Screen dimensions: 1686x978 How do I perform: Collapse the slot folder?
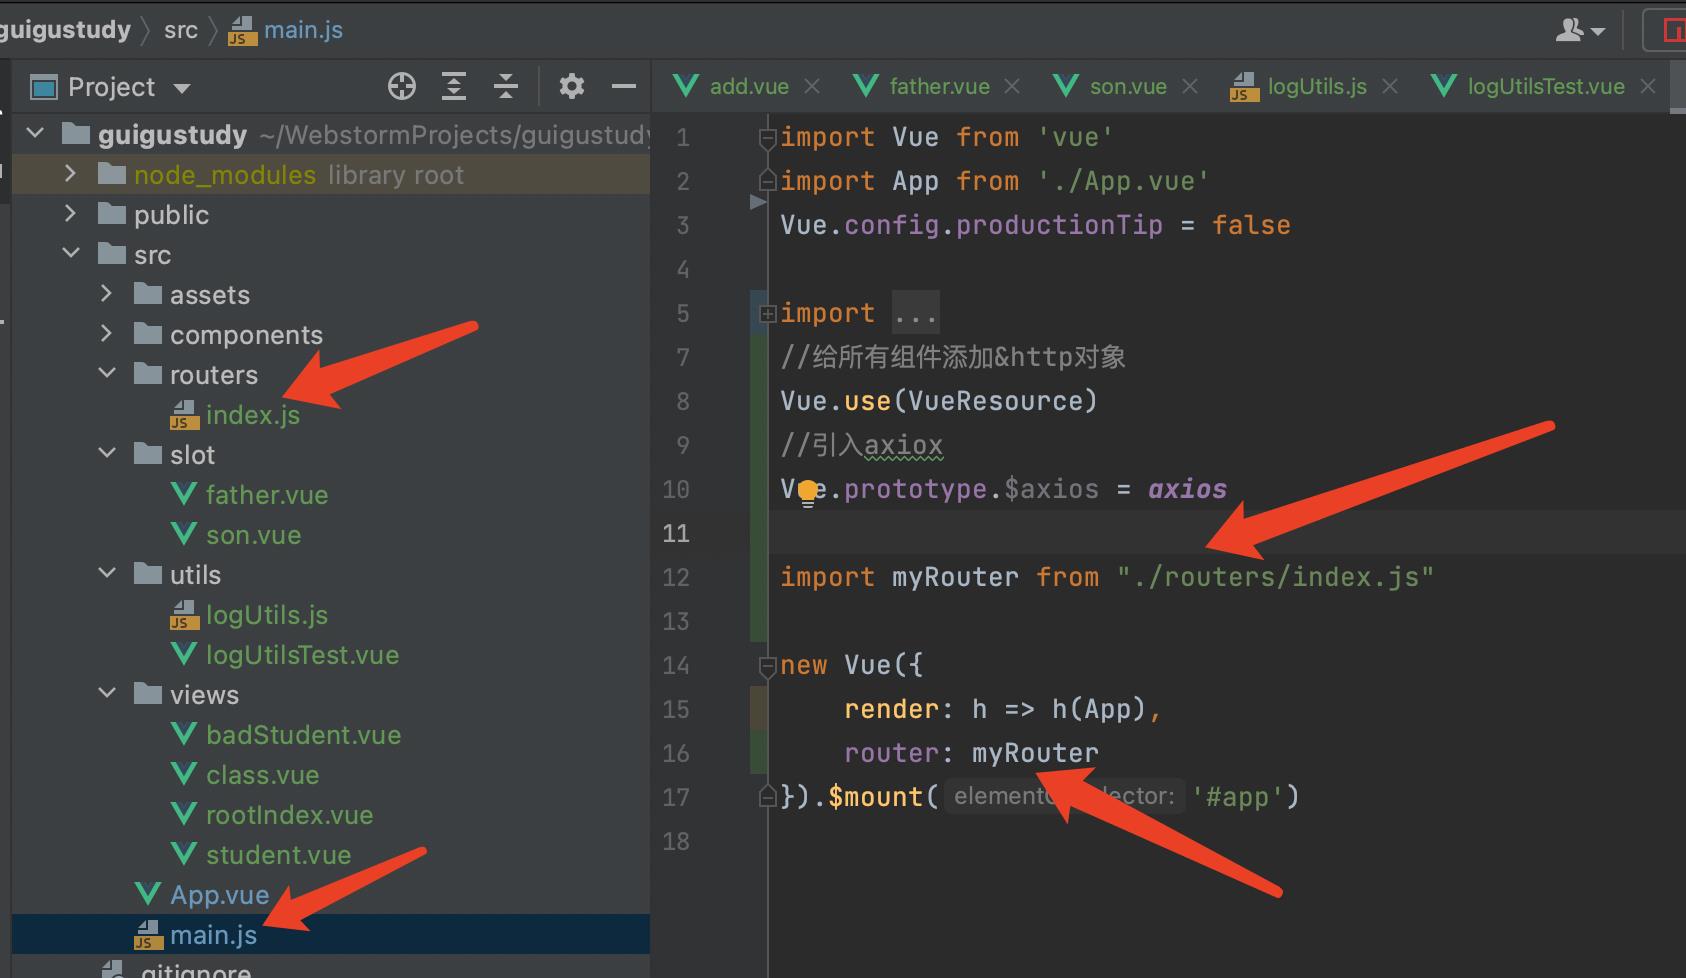(x=107, y=453)
